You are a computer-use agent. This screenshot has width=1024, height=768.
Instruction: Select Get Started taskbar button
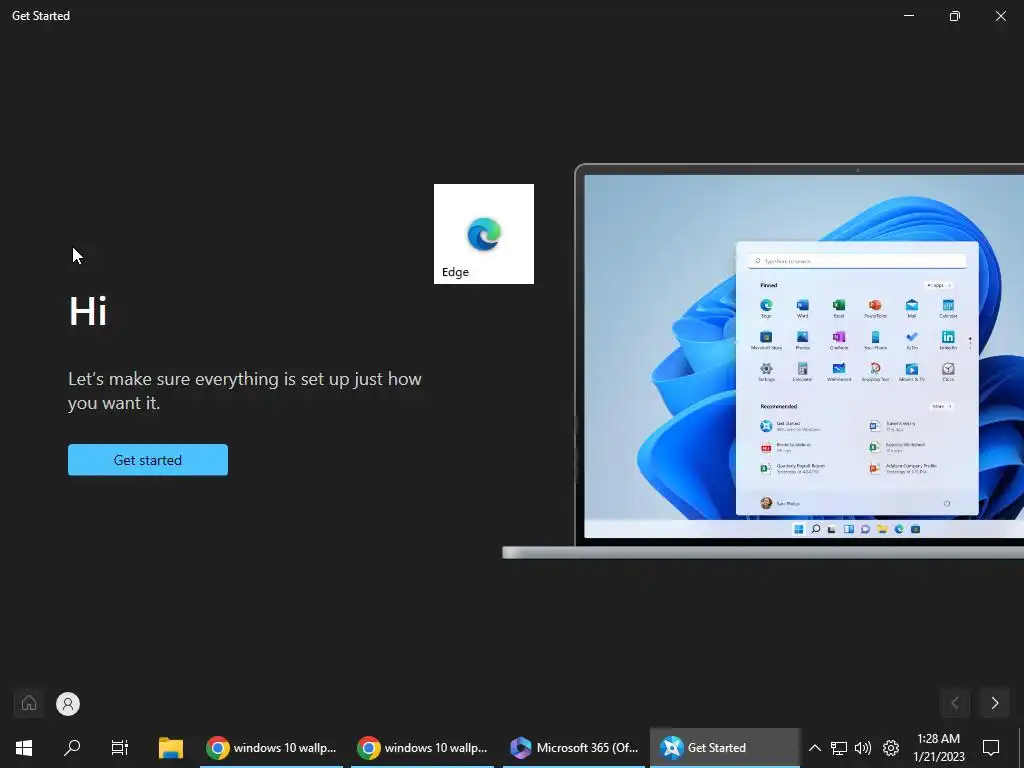[725, 748]
